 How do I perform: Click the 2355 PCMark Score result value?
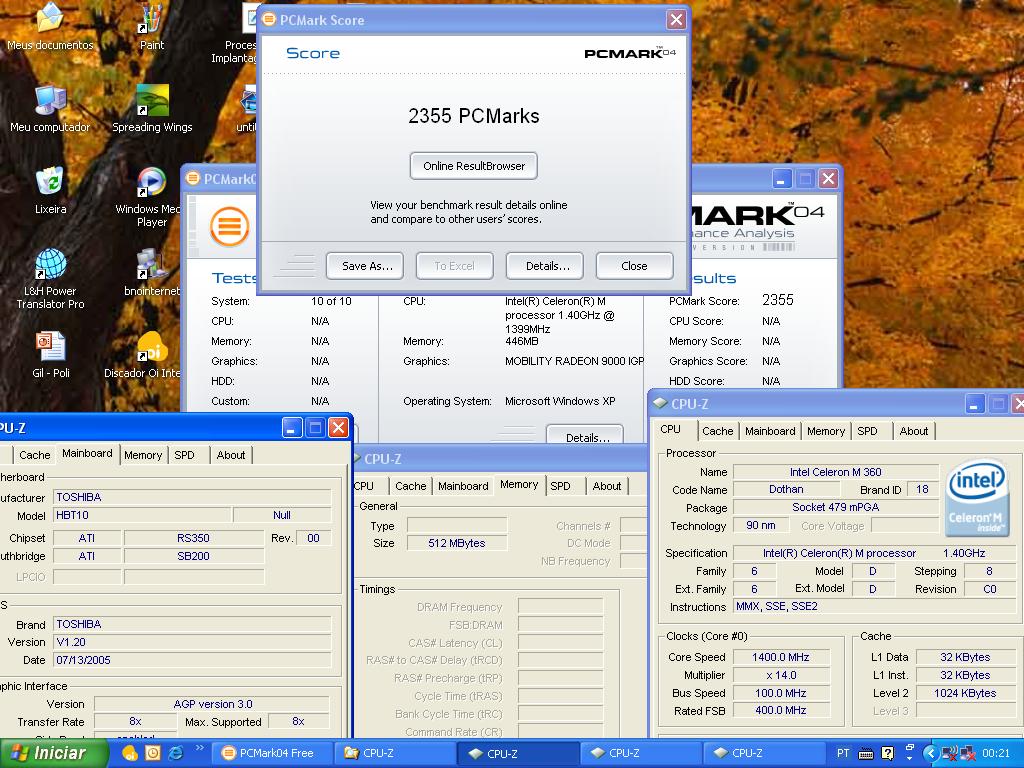coord(777,300)
